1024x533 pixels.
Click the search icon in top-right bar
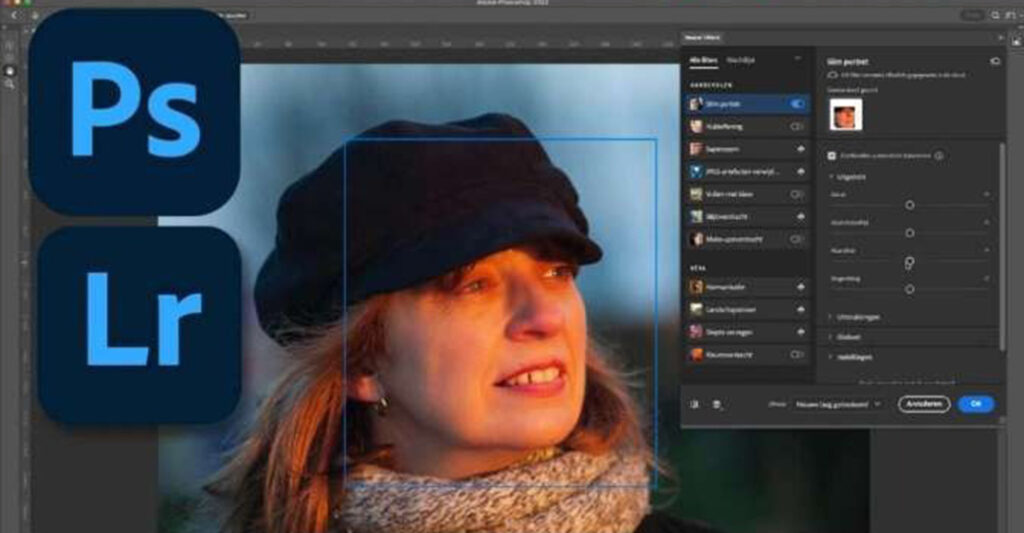click(x=995, y=15)
